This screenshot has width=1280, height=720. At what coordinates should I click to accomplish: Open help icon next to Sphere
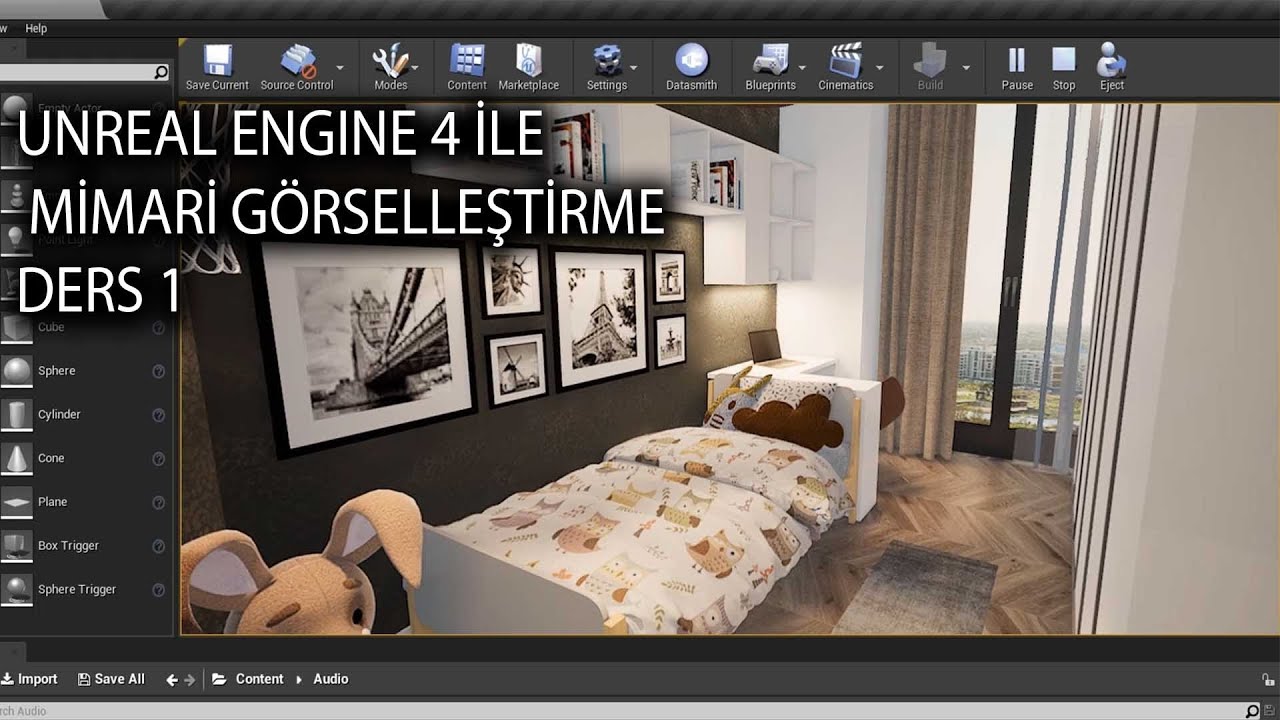coord(158,371)
